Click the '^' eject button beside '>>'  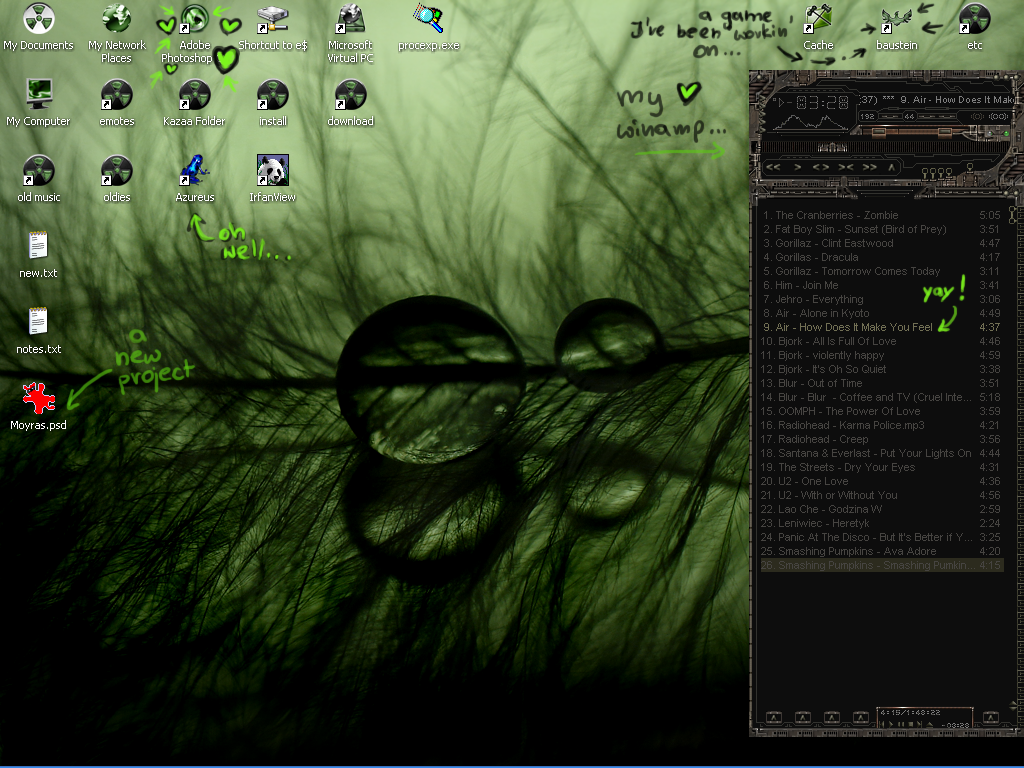pos(891,167)
